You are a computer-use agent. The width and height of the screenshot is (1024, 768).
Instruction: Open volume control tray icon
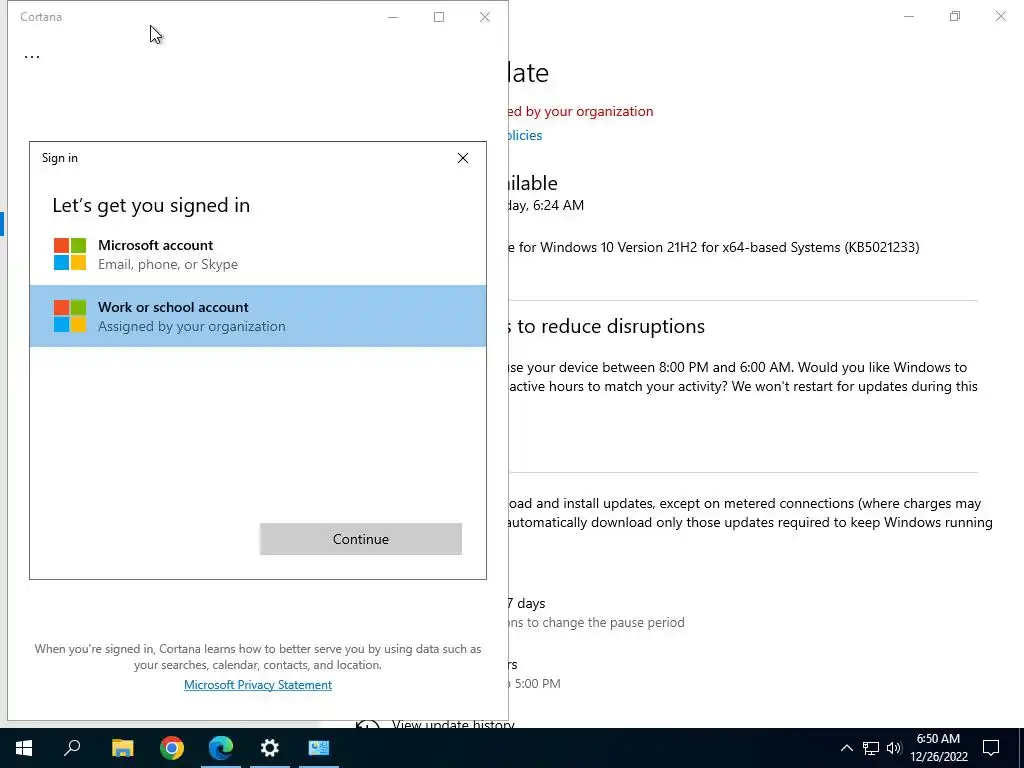coord(894,748)
